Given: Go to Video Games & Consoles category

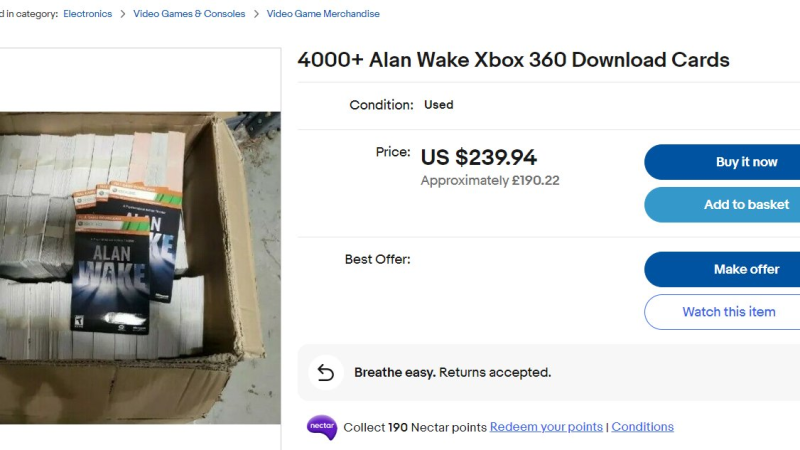Looking at the screenshot, I should pyautogui.click(x=189, y=14).
